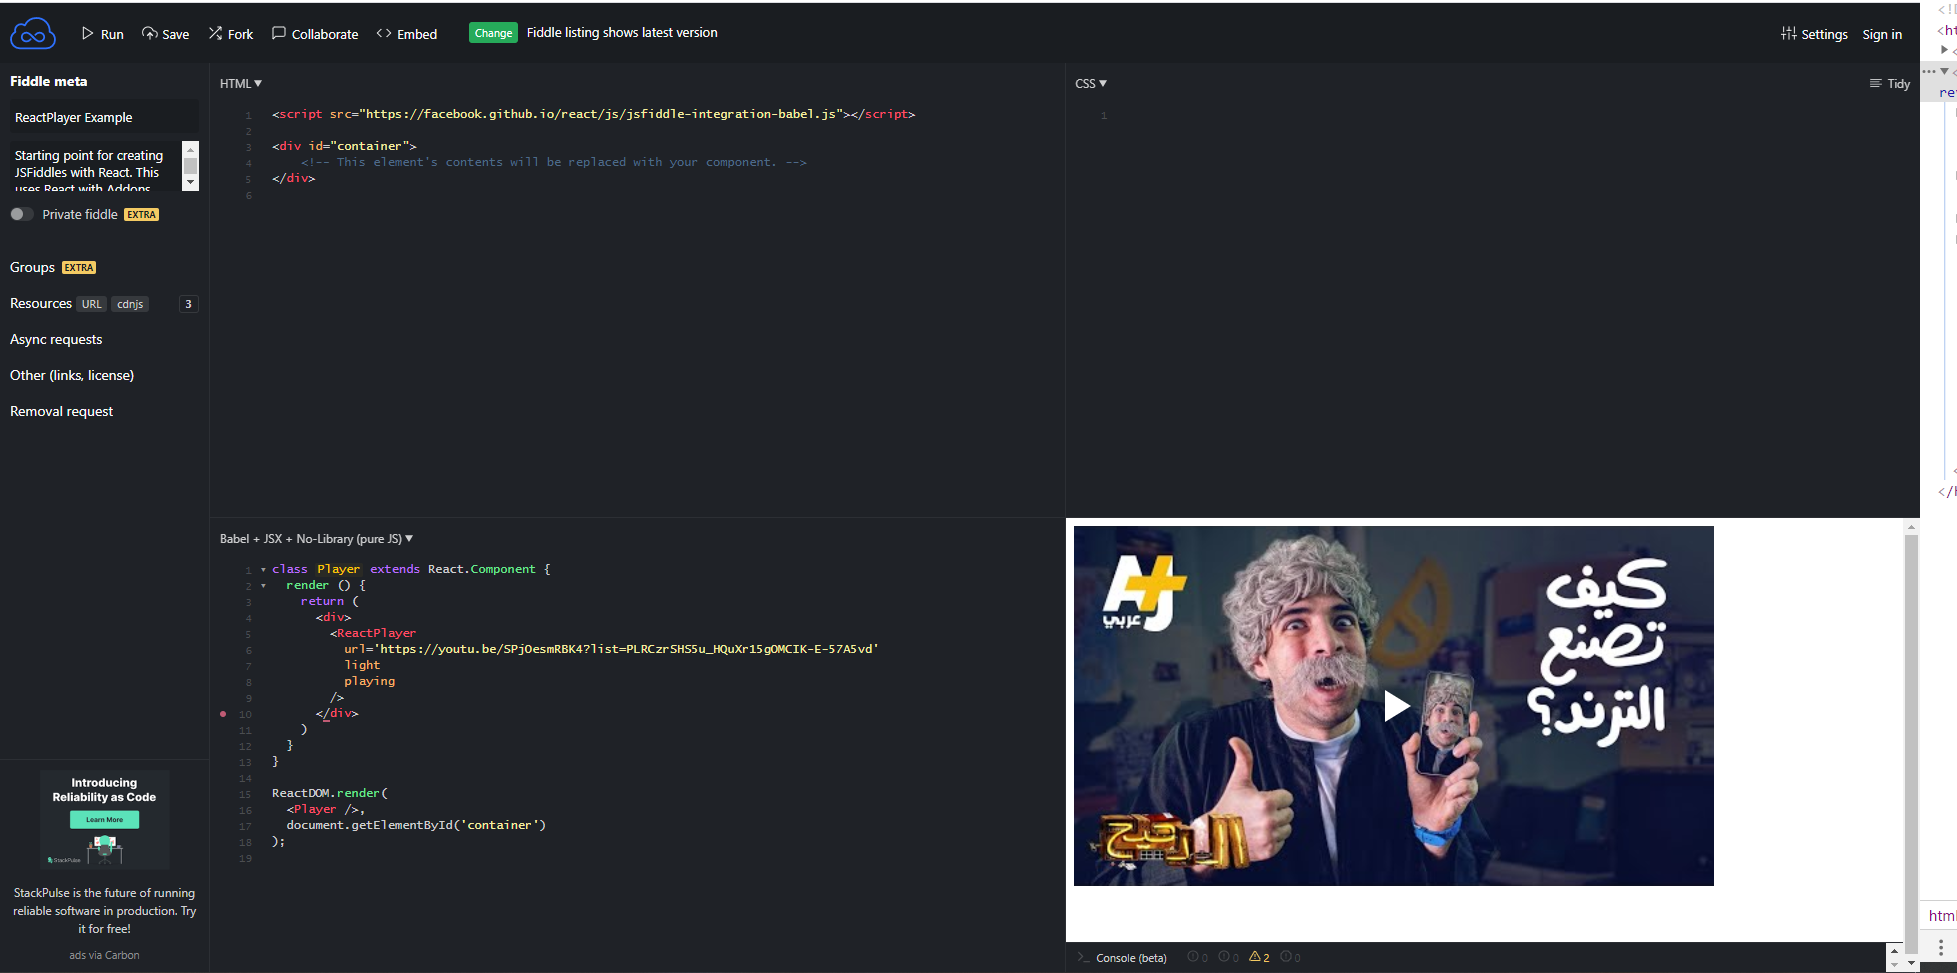The height and width of the screenshot is (973, 1957).
Task: Open the CSS panel dropdown
Action: point(1090,83)
